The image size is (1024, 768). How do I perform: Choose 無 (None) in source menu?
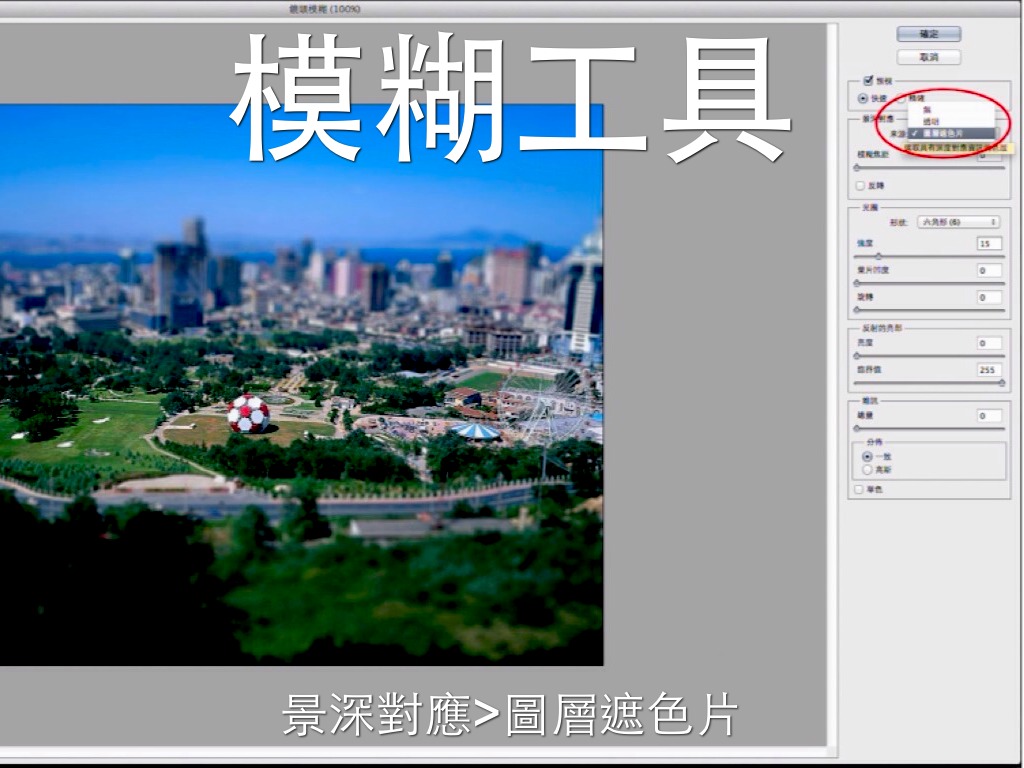pos(927,109)
